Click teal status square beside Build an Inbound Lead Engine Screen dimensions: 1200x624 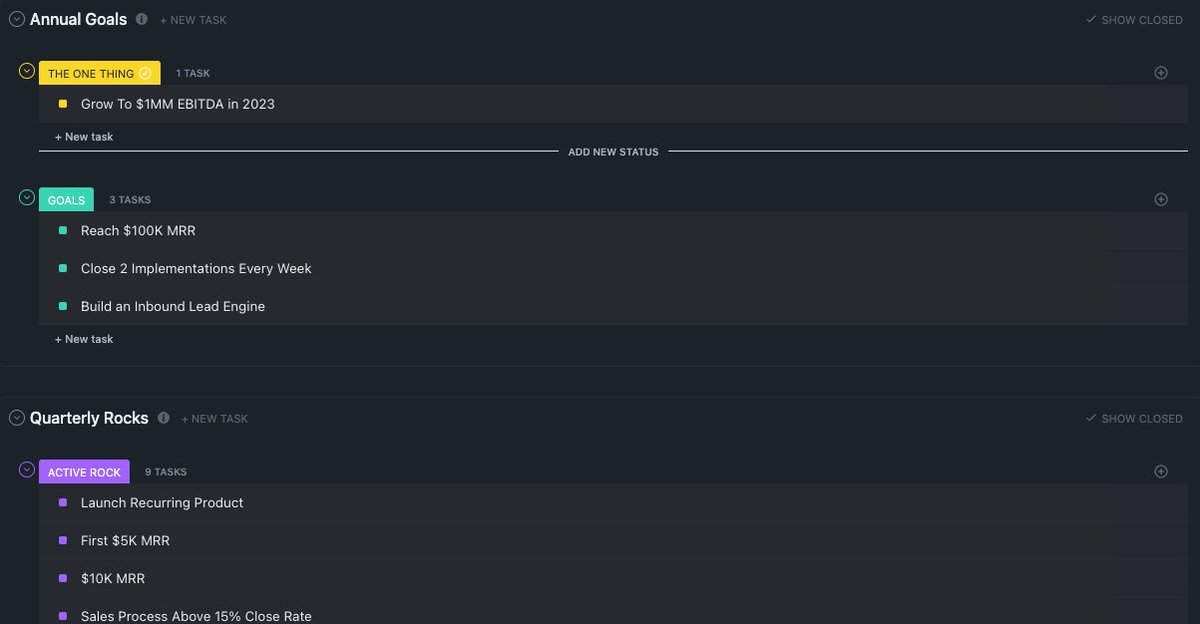pyautogui.click(x=63, y=306)
